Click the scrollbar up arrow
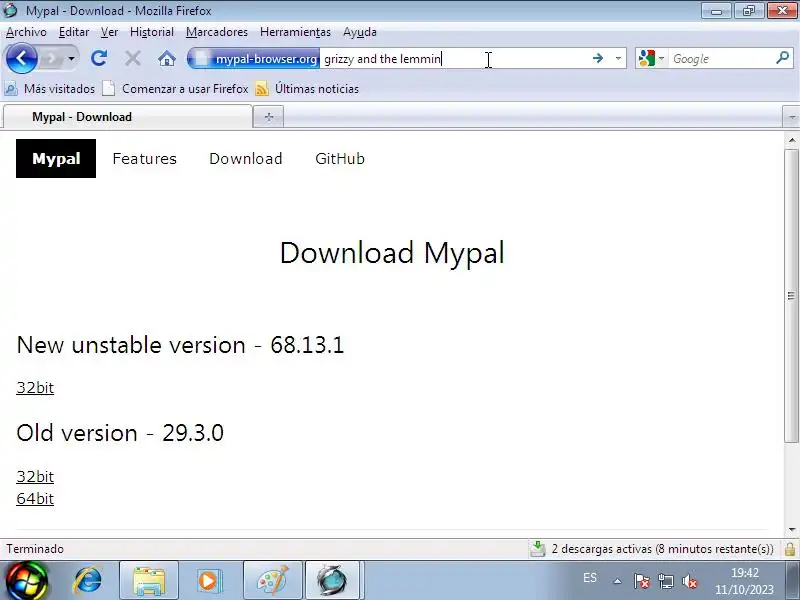This screenshot has height=600, width=800. (792, 139)
